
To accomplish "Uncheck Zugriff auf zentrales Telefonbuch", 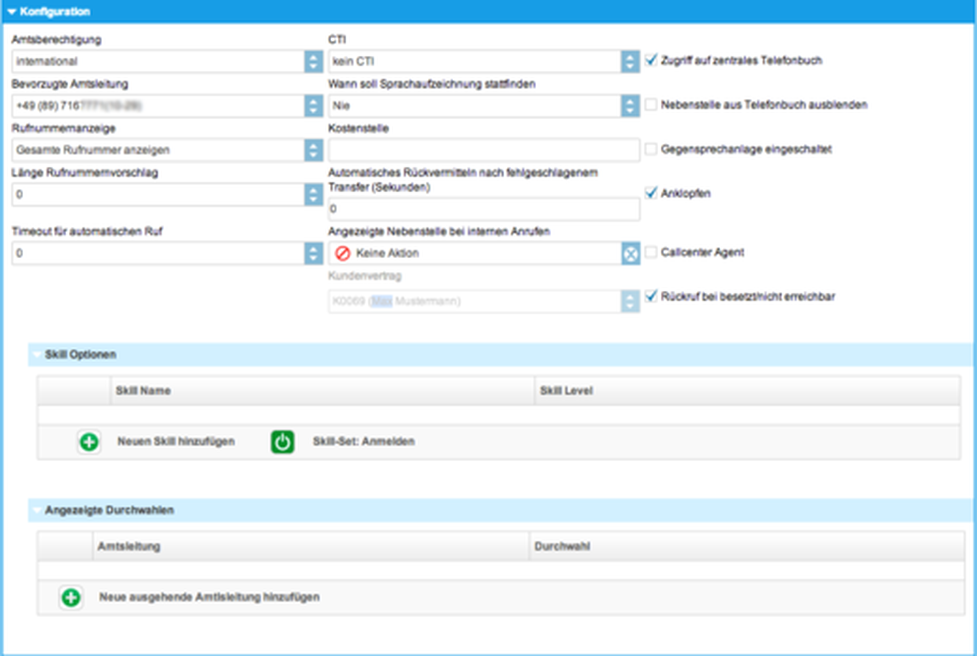I will [x=652, y=61].
